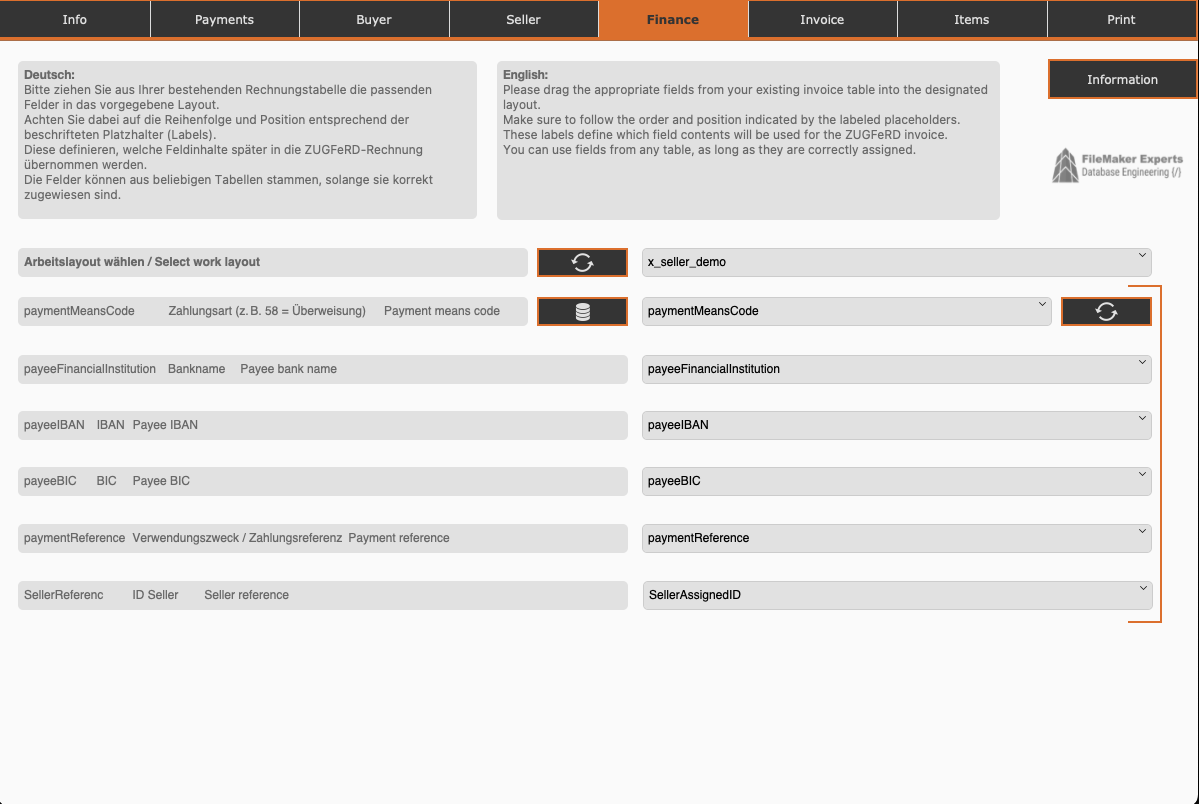Switch to the Invoice tab
Viewport: 1199px width, 804px height.
point(822,19)
